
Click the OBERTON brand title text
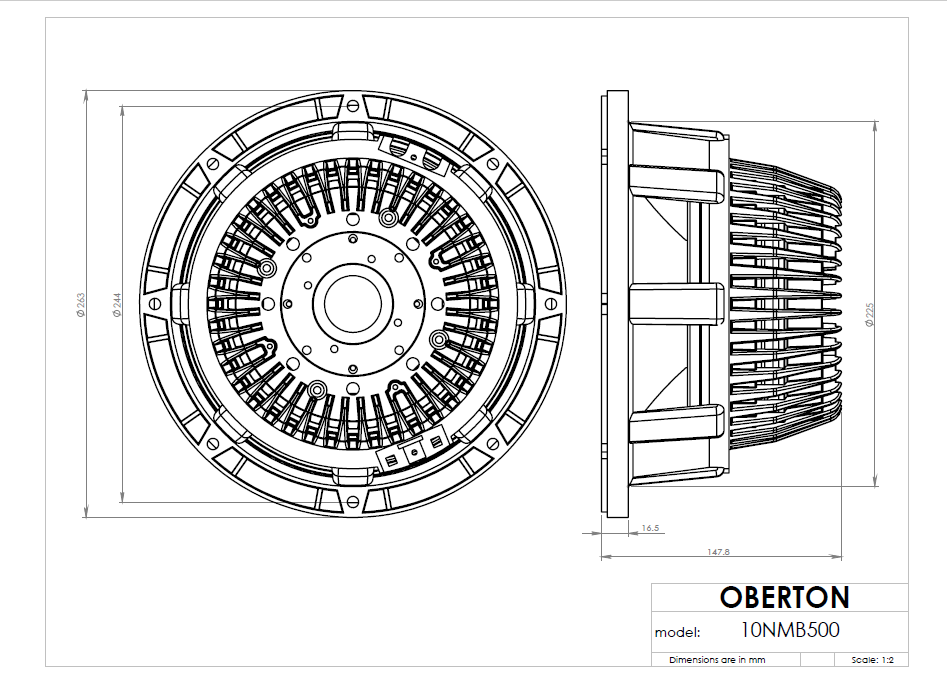[784, 598]
